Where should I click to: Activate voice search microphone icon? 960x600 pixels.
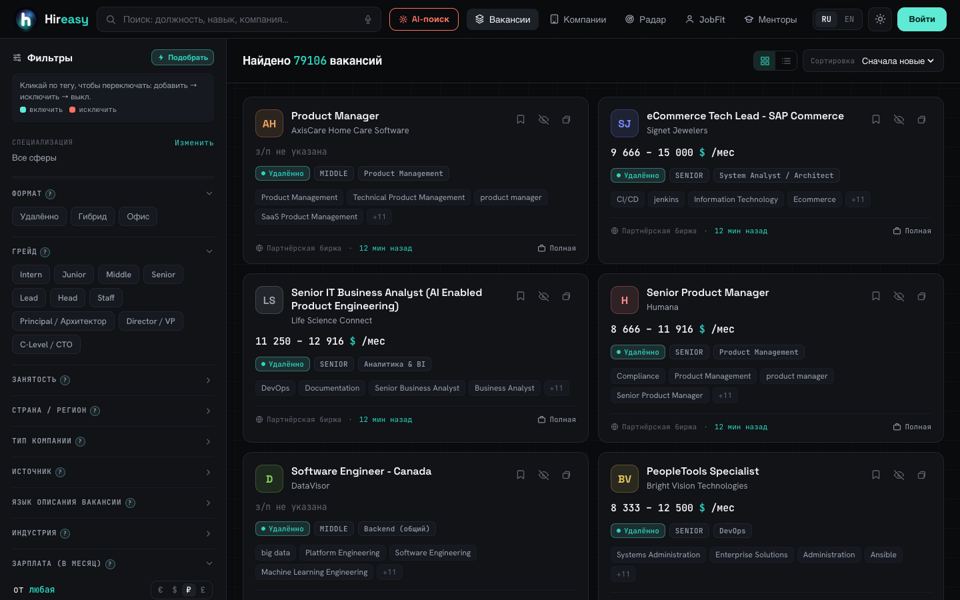pos(368,20)
